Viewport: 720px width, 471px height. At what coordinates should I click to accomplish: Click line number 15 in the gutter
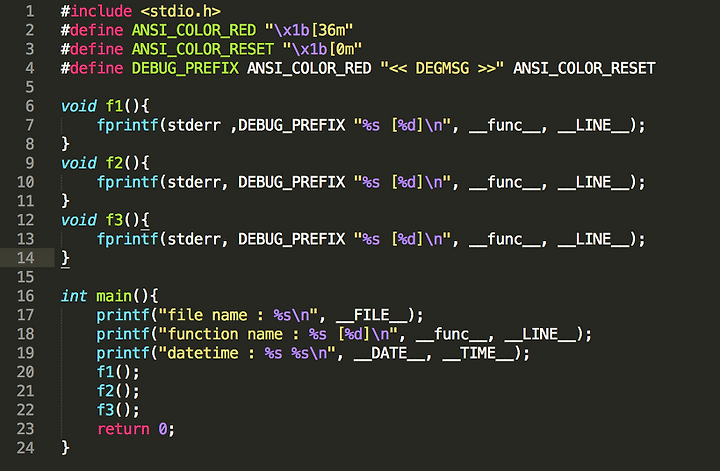26,277
